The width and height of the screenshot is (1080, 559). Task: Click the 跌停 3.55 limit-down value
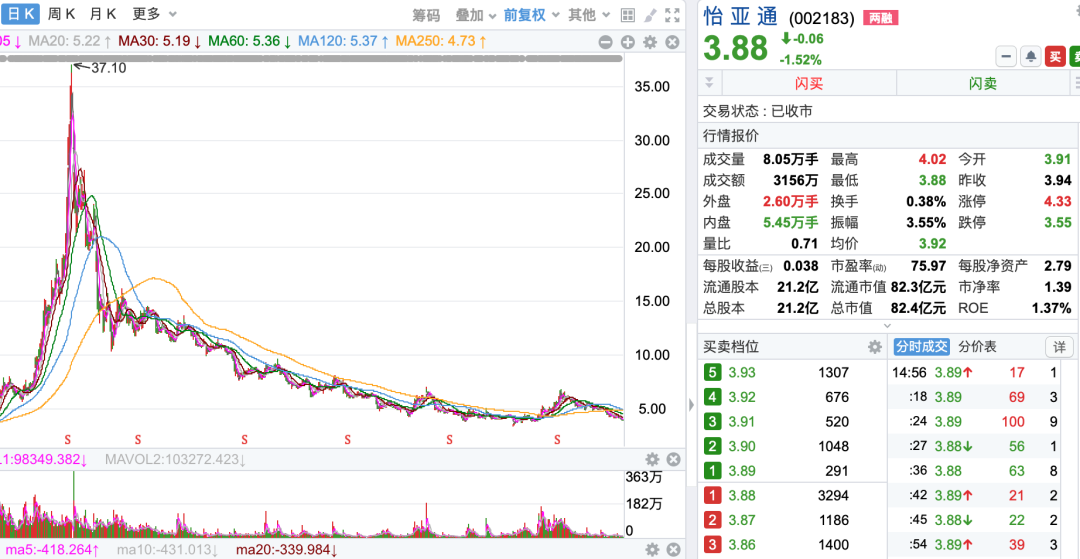(1057, 222)
